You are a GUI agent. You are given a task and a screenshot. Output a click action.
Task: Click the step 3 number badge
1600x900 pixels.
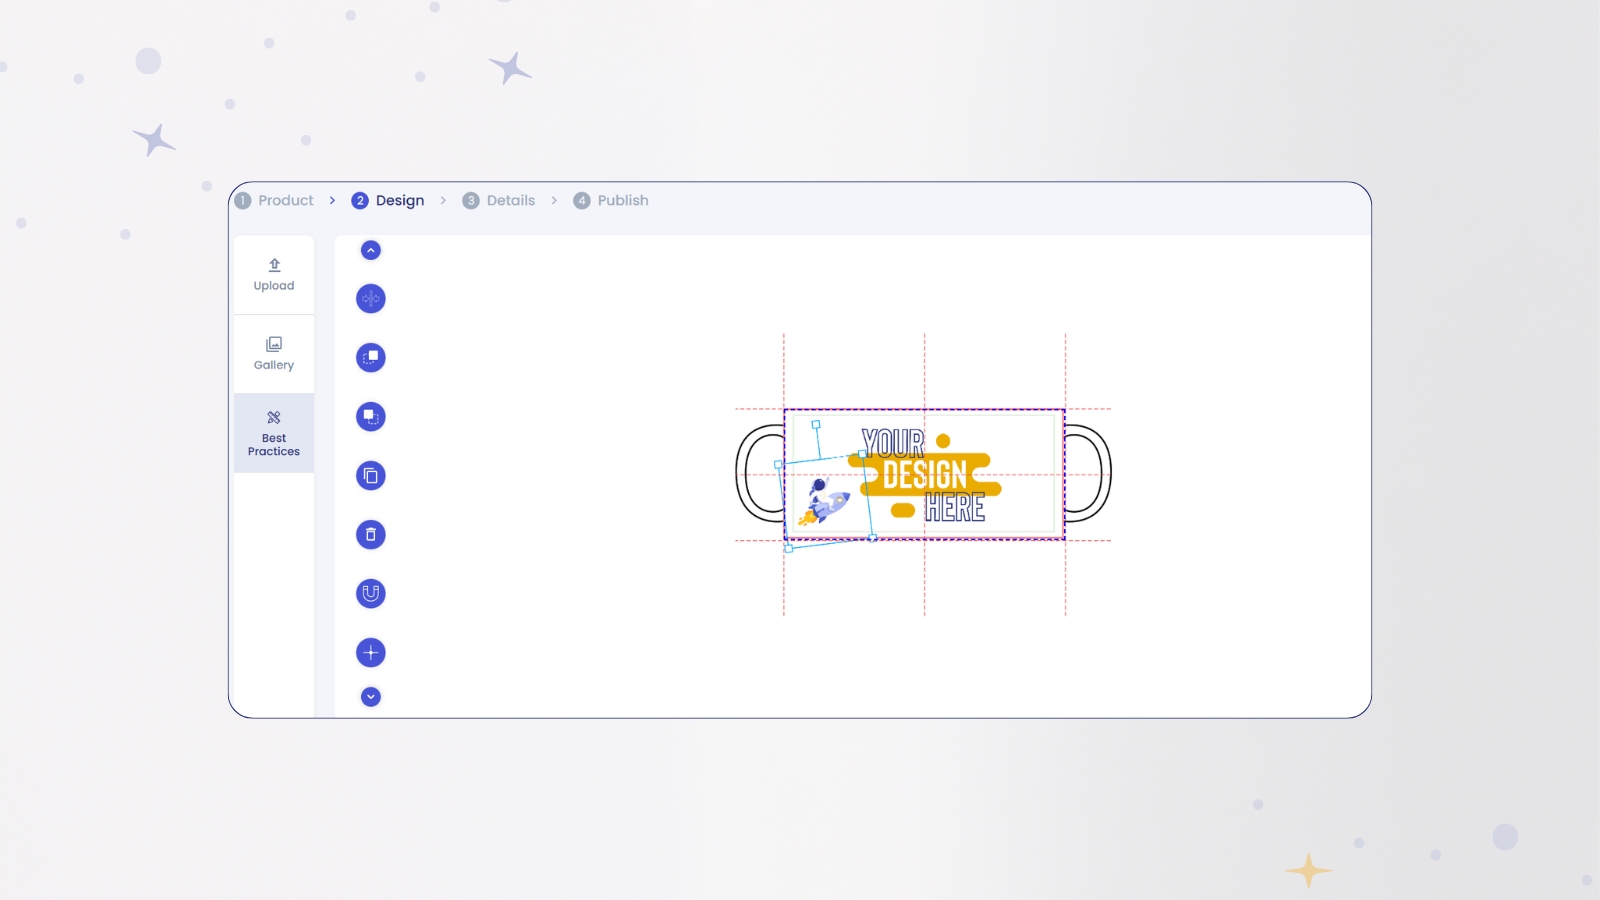tap(471, 201)
